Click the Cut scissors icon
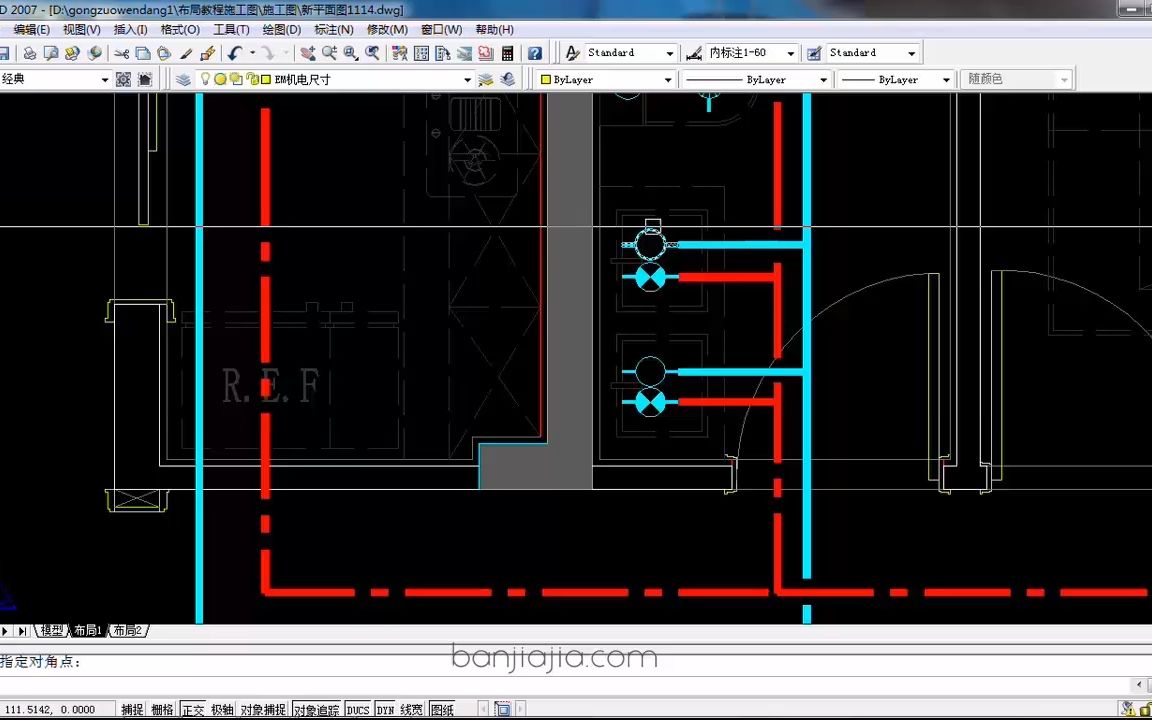 pos(122,53)
